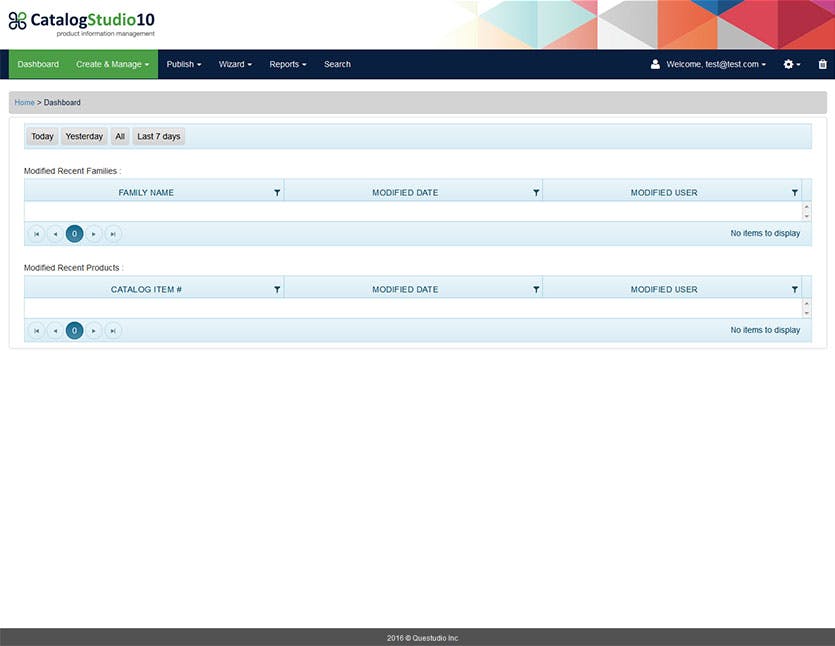The width and height of the screenshot is (835, 646).
Task: Filter the Catalog Item # column
Action: pos(277,290)
